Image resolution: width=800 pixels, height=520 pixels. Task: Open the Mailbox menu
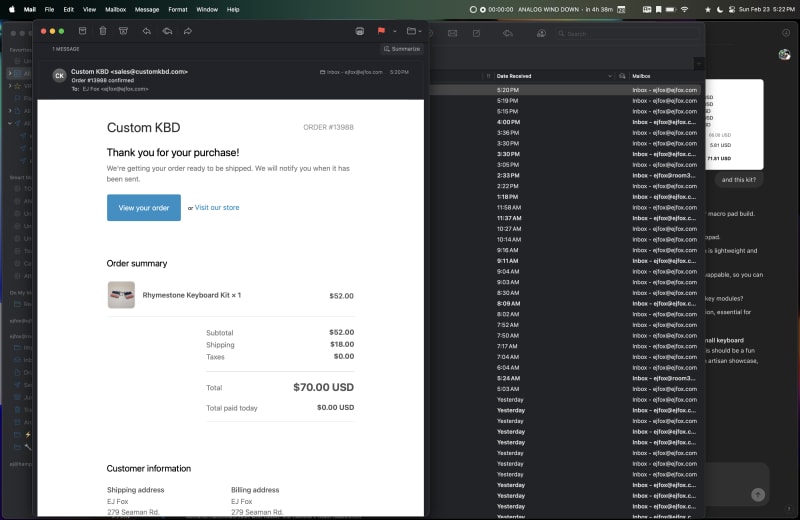(115, 9)
